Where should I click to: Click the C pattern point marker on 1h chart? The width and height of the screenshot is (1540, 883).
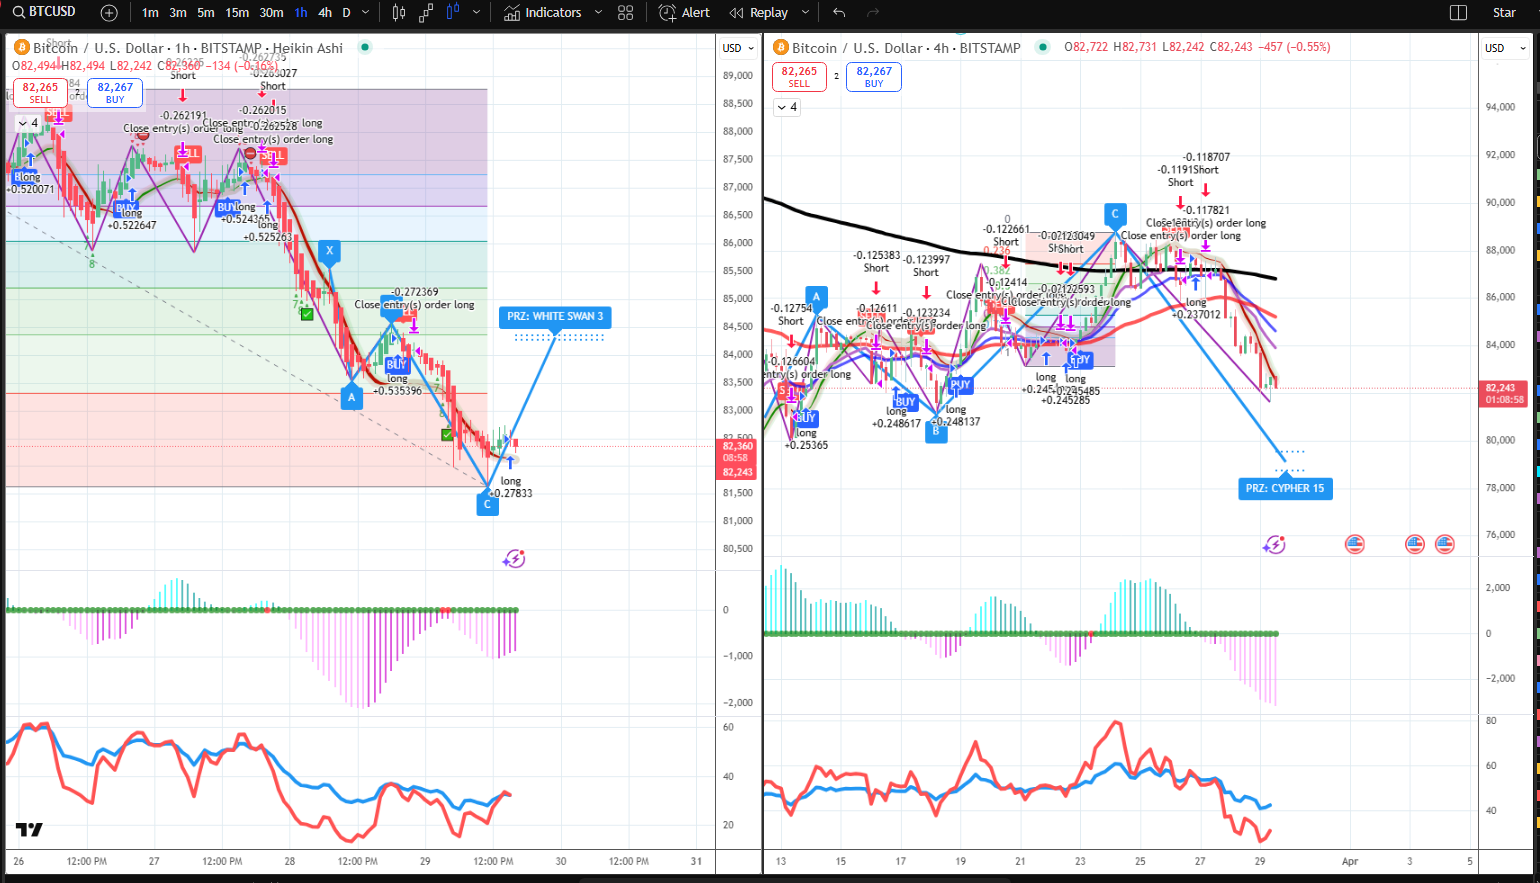click(487, 504)
